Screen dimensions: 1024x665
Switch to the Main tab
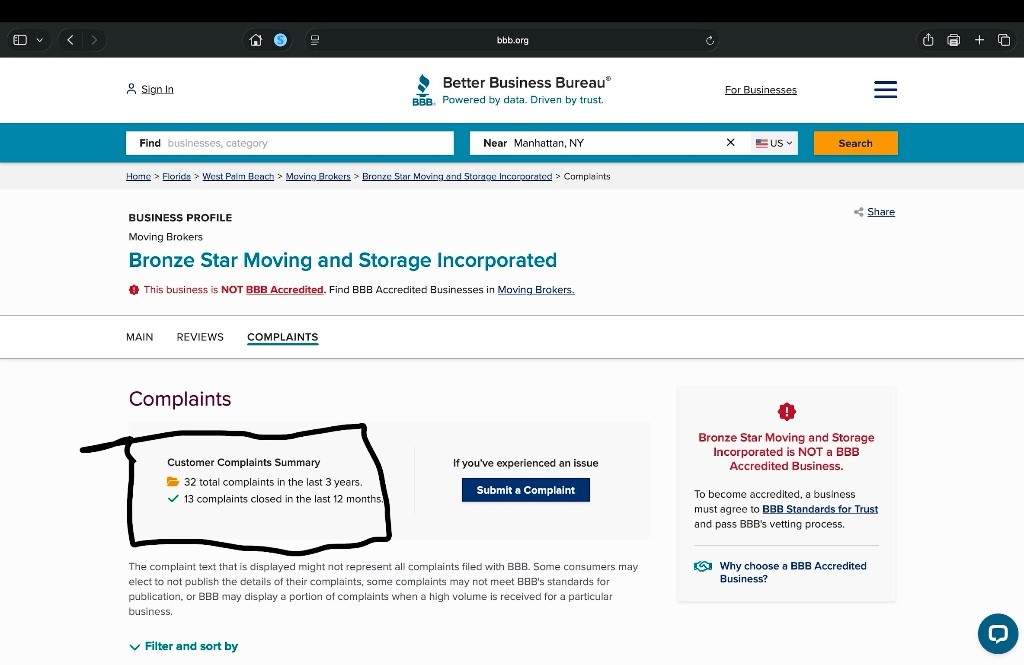pos(140,337)
